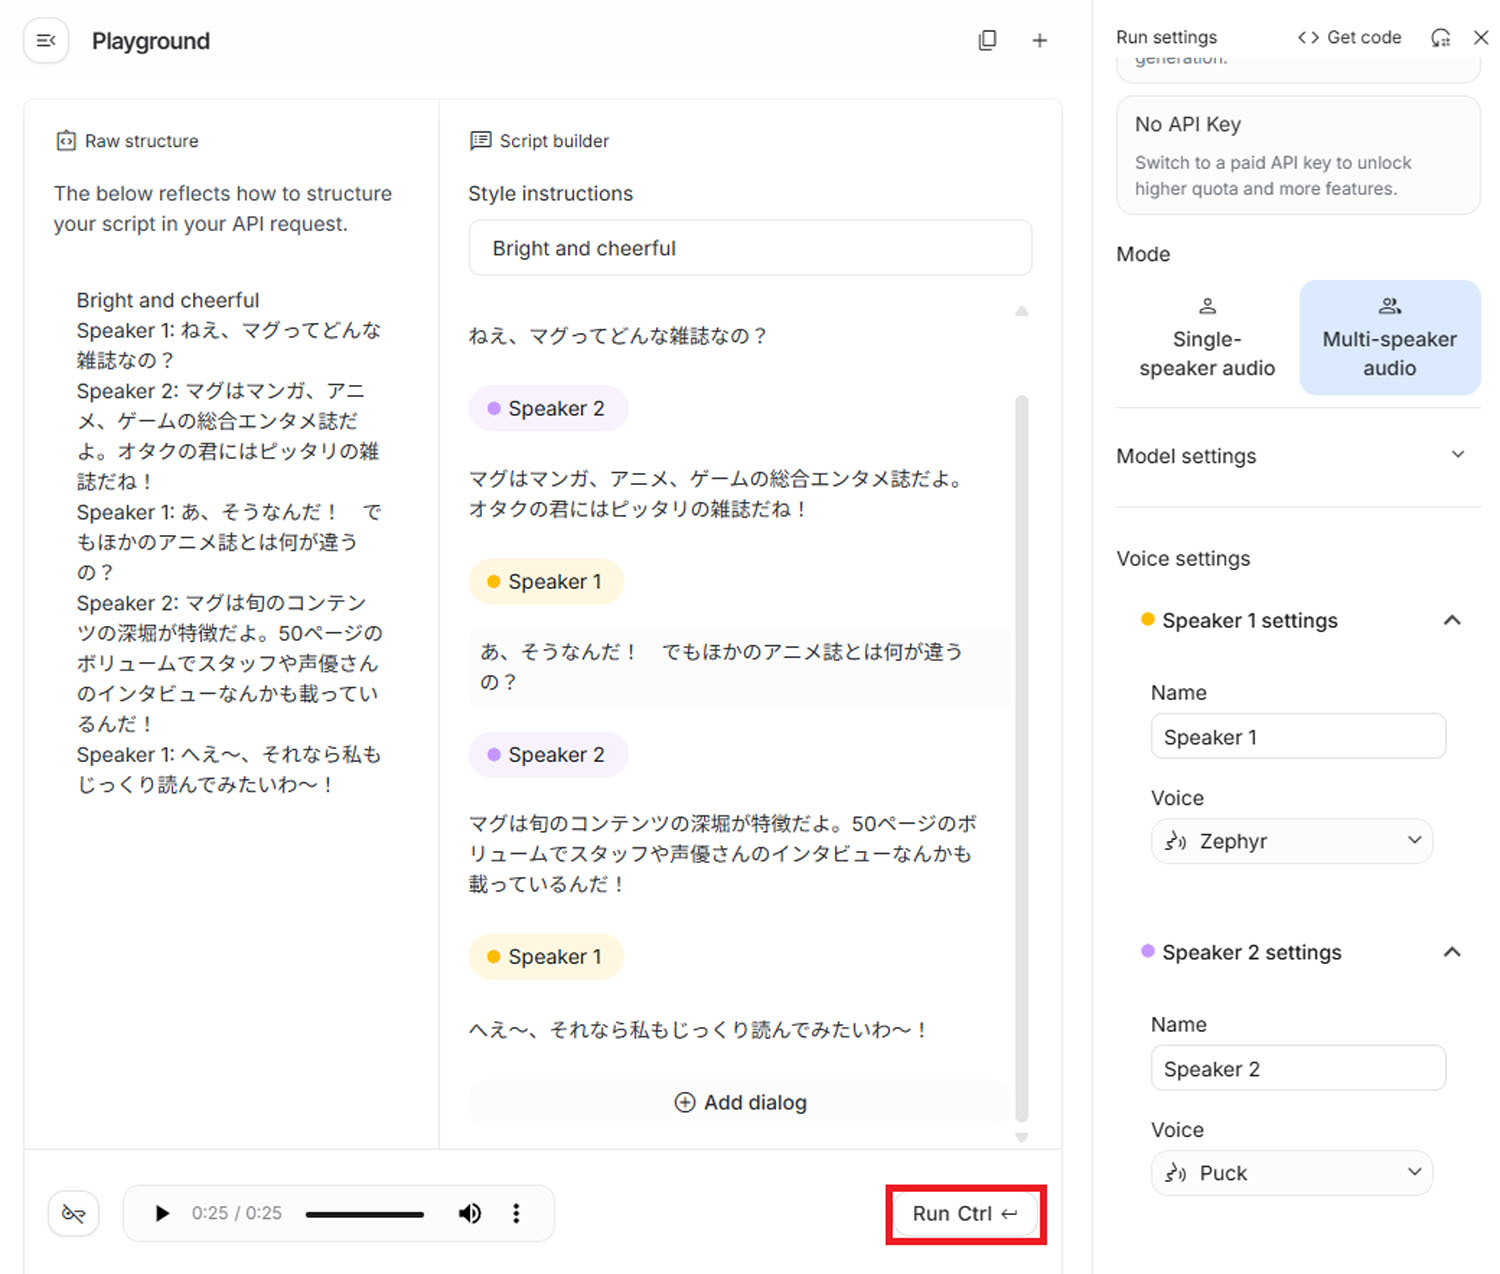Image resolution: width=1500 pixels, height=1274 pixels.
Task: Click the feedback headset icon in Run settings
Action: click(x=1440, y=37)
